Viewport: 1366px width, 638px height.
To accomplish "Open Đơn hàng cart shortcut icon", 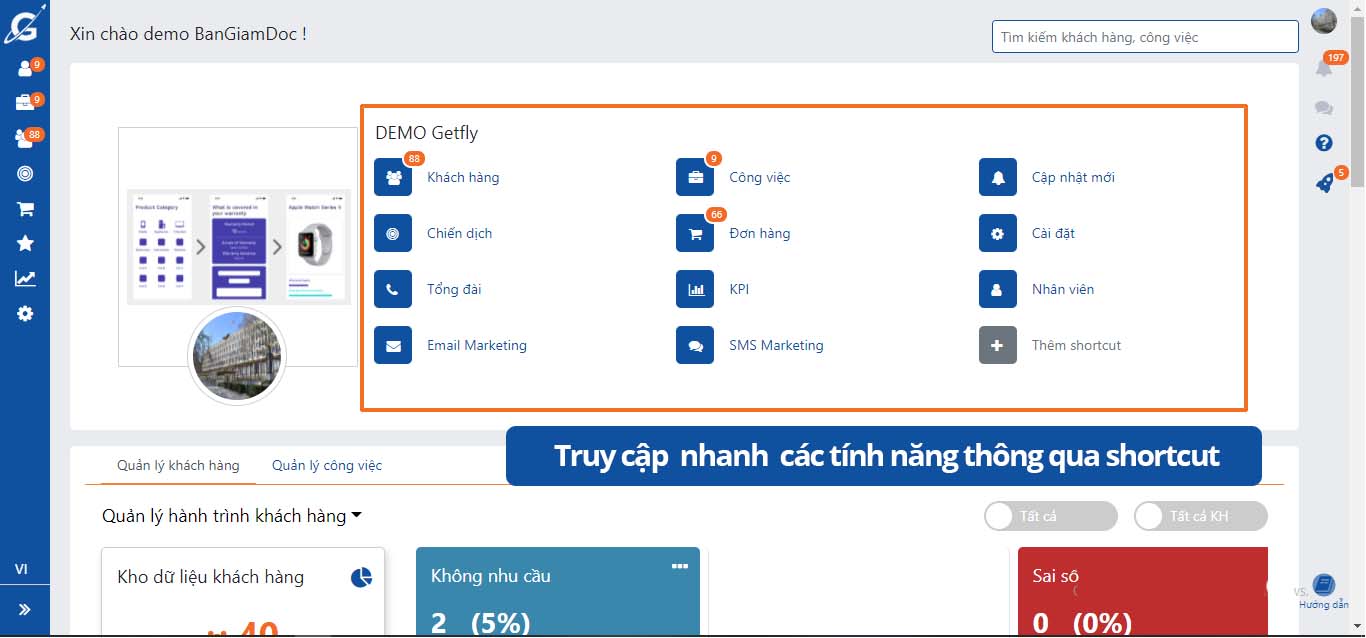I will point(695,233).
